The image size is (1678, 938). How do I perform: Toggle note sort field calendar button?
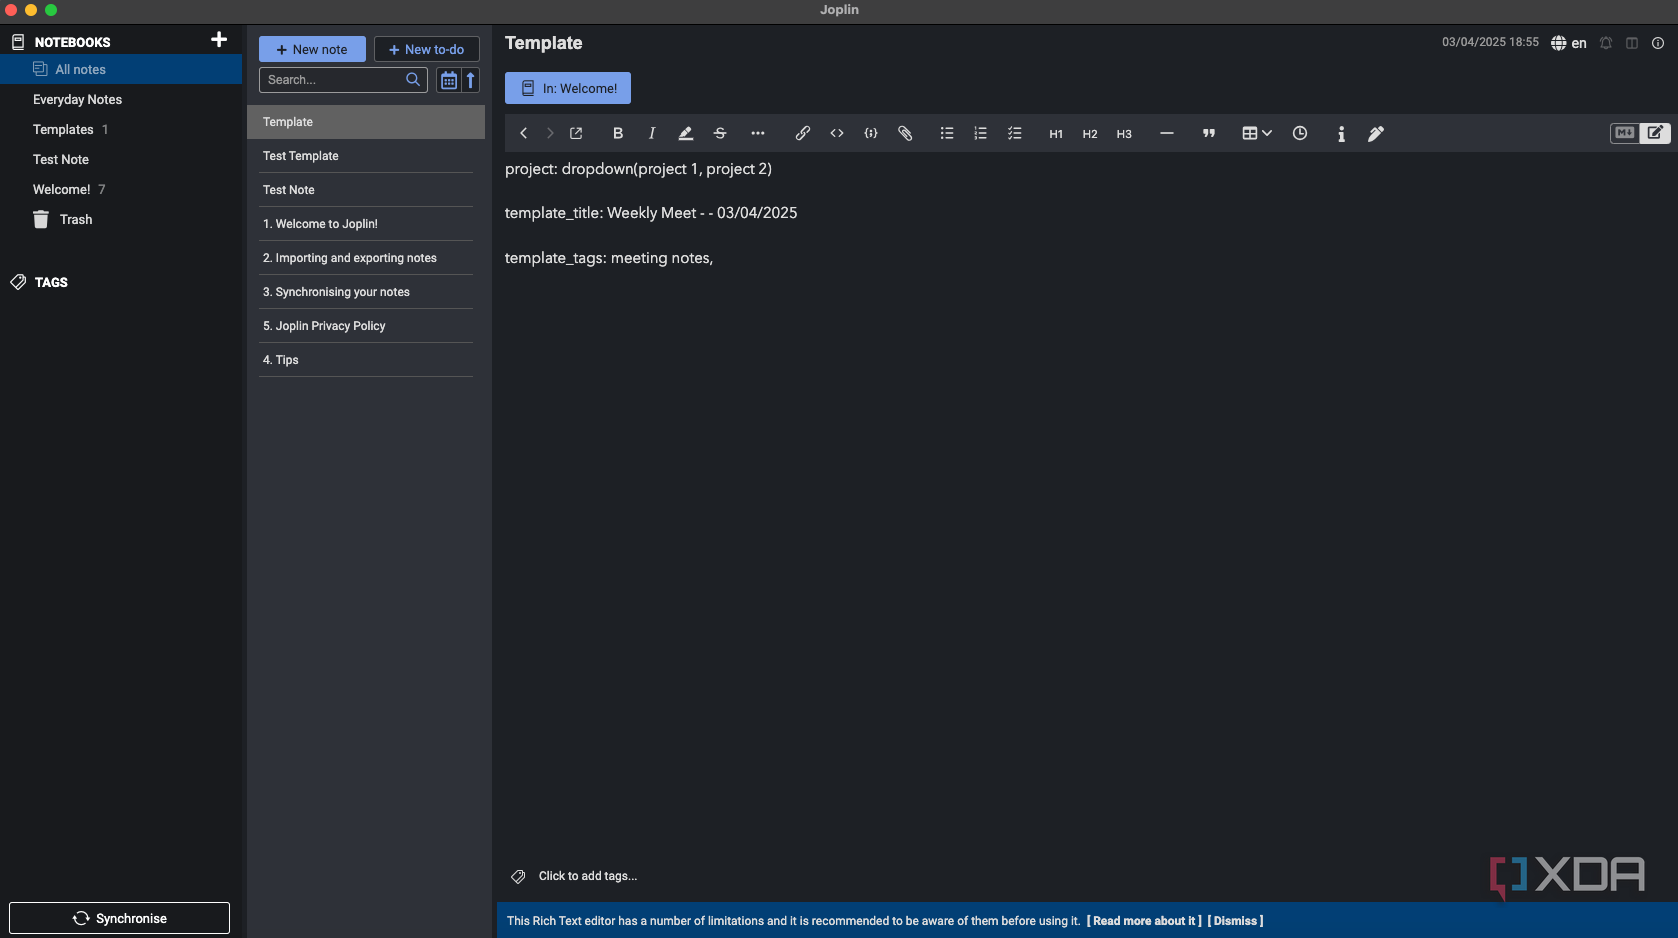(449, 80)
